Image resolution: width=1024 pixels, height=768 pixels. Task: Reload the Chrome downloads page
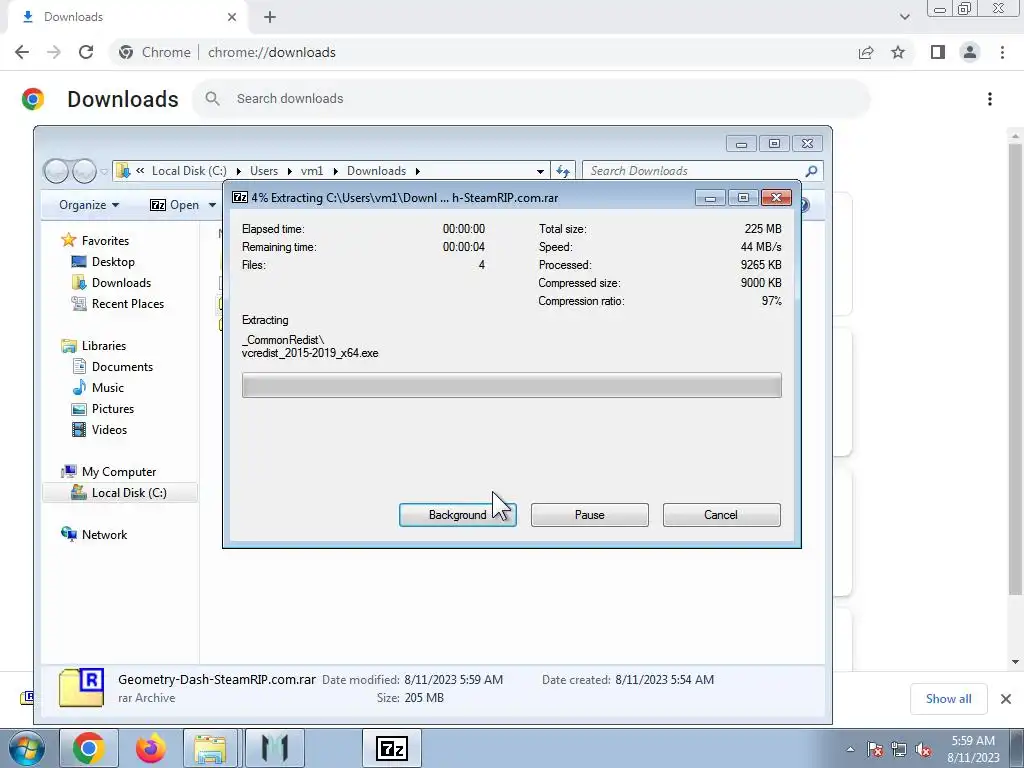coord(86,52)
